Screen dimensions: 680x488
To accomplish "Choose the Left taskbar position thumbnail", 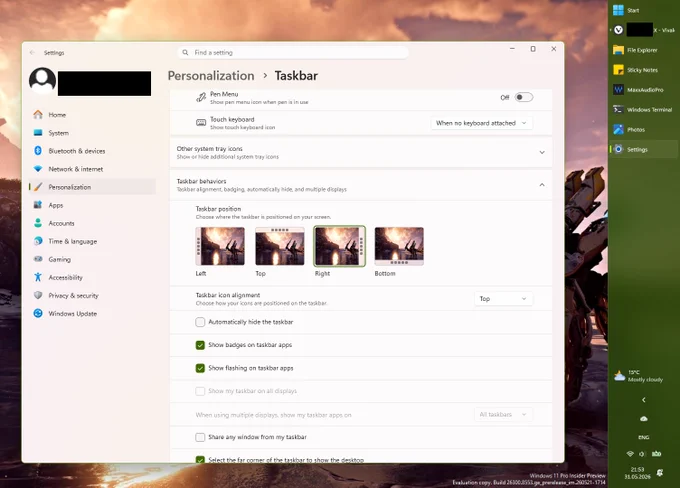I will [x=220, y=246].
